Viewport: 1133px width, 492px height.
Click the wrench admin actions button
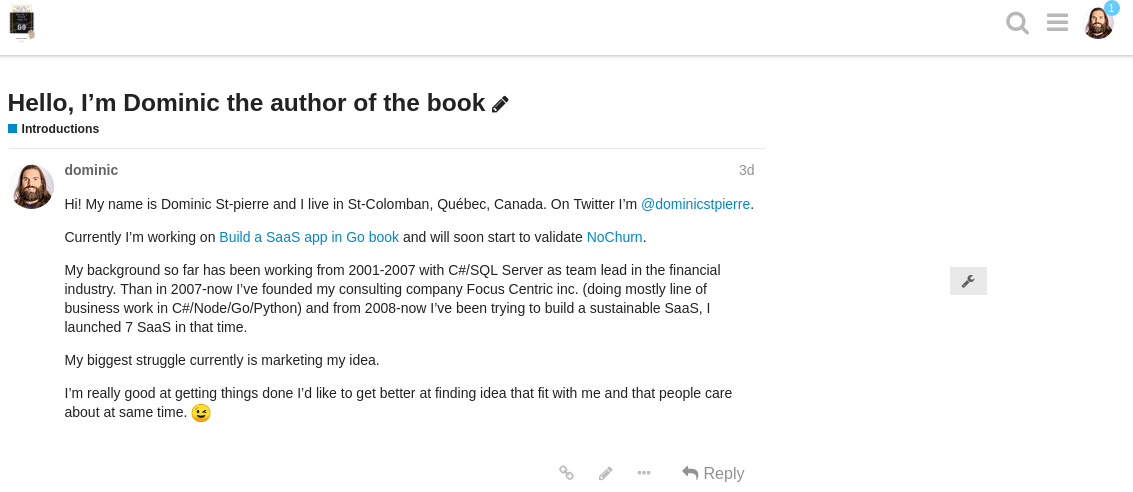(968, 281)
